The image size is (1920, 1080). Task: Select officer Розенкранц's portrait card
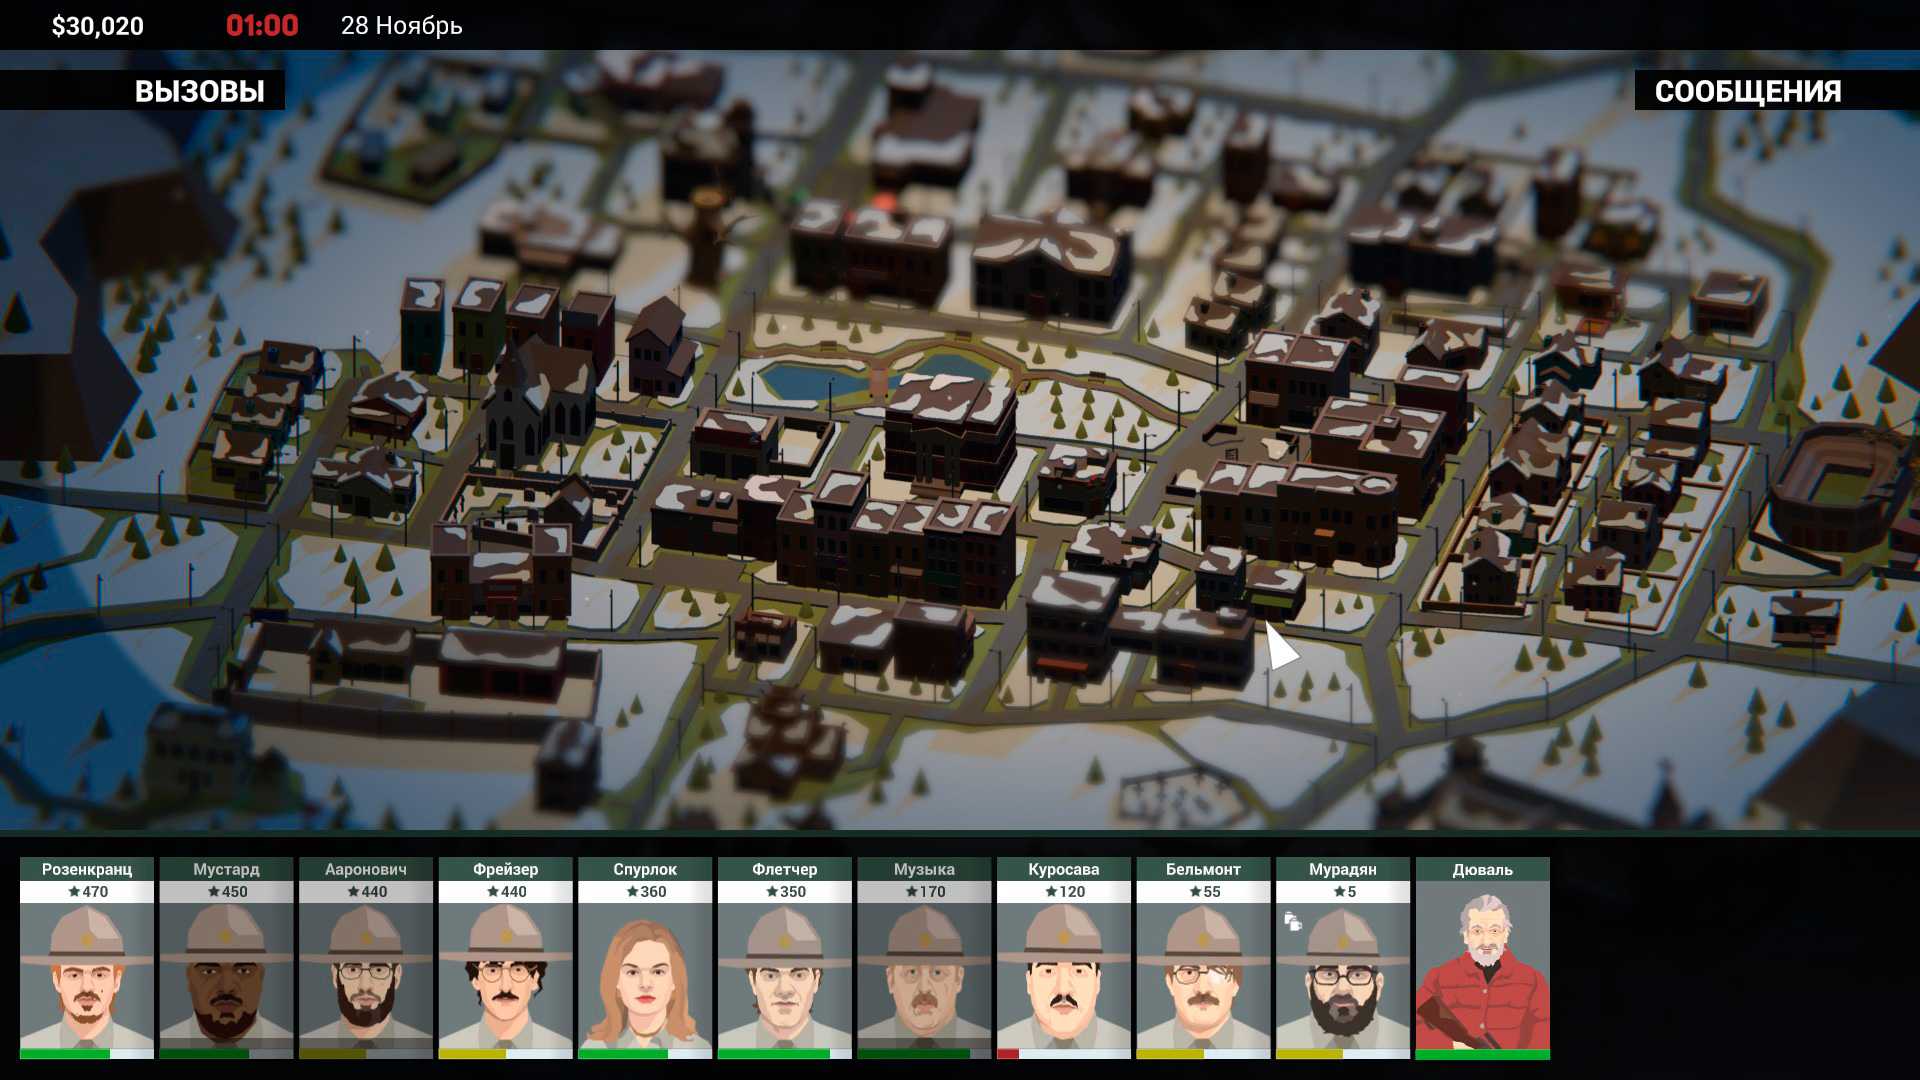tap(87, 975)
